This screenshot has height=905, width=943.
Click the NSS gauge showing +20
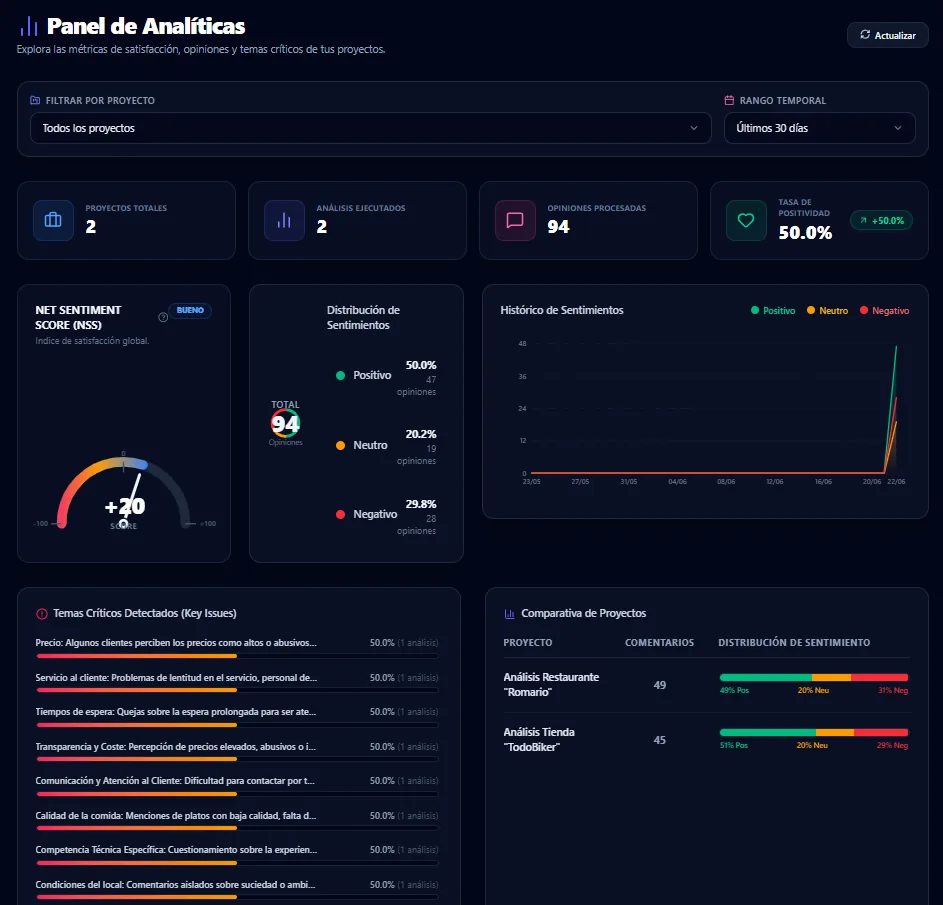pyautogui.click(x=123, y=494)
